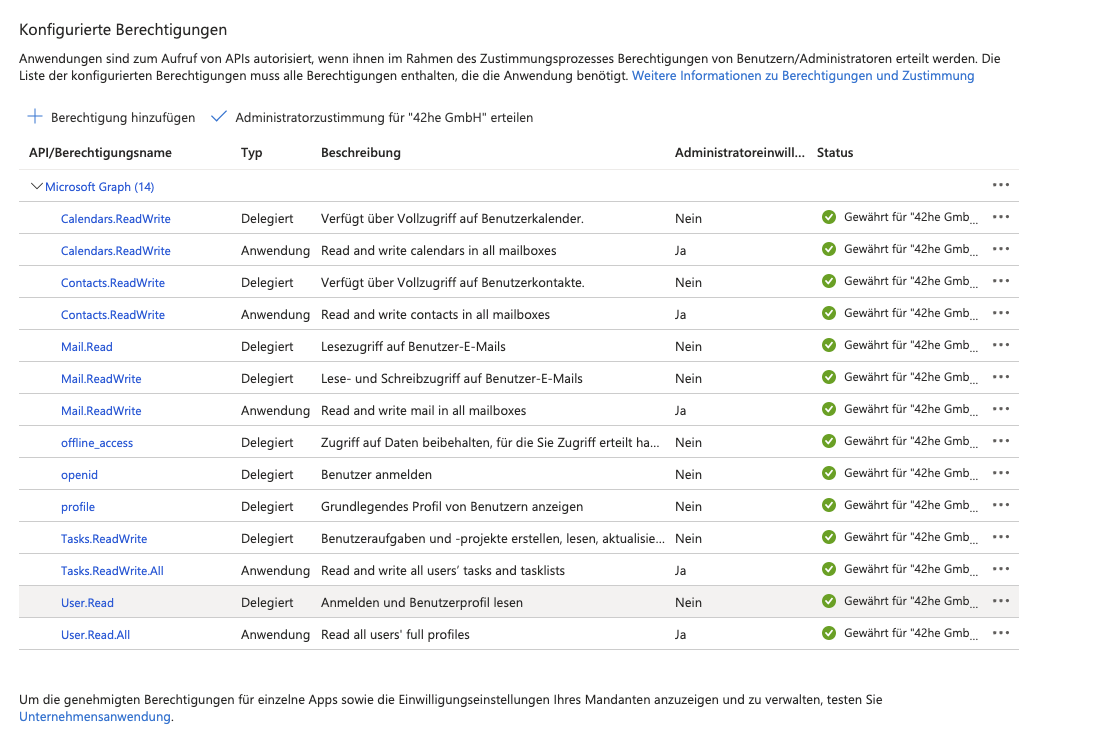The height and width of the screenshot is (750, 1096).
Task: Click the Typ column header
Action: (252, 153)
